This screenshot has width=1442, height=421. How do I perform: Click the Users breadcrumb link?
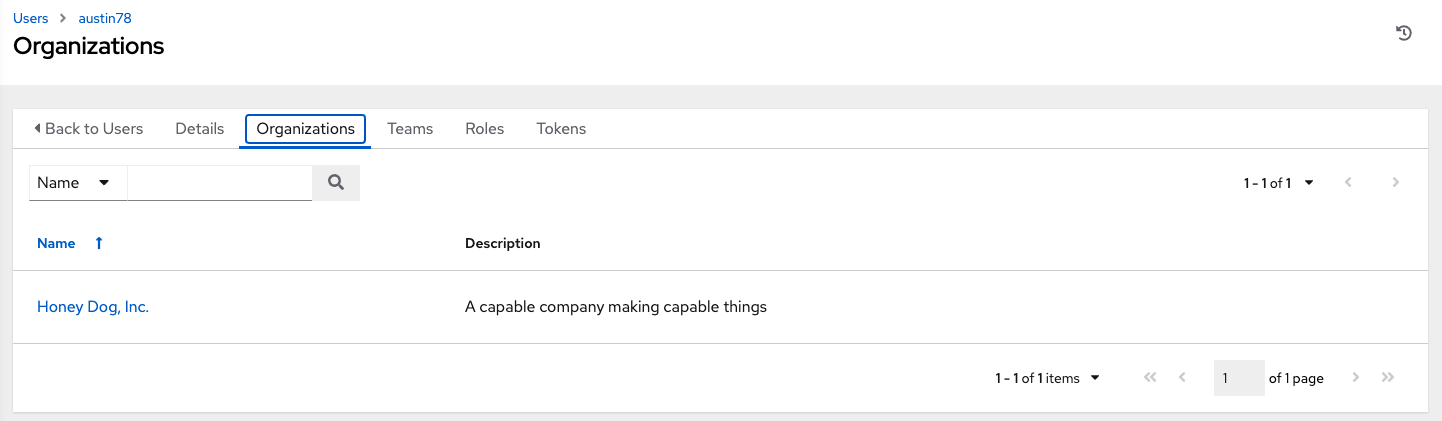(x=30, y=18)
